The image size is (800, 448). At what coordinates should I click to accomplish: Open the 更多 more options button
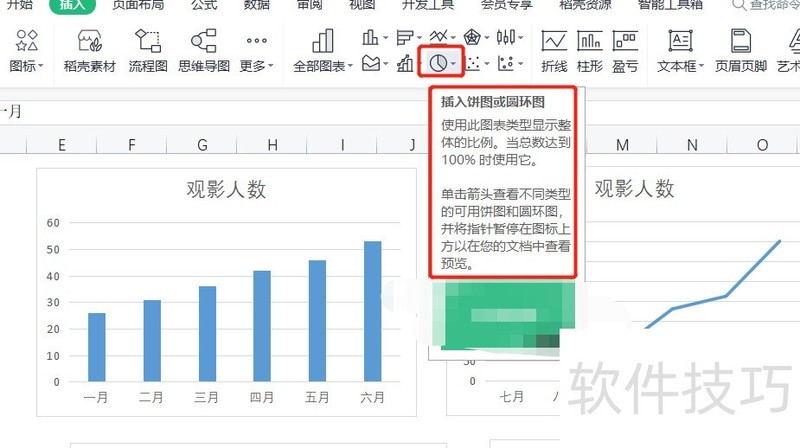(x=257, y=51)
